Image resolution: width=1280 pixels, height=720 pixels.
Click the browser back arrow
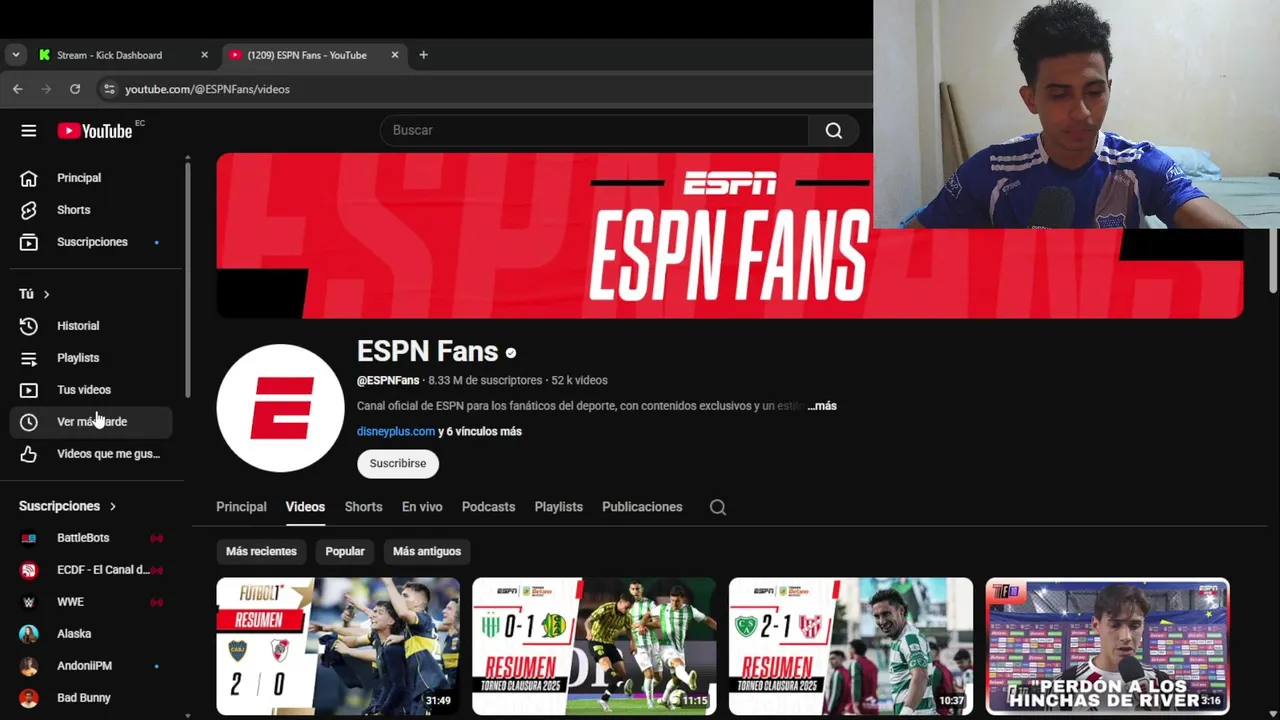coord(18,89)
